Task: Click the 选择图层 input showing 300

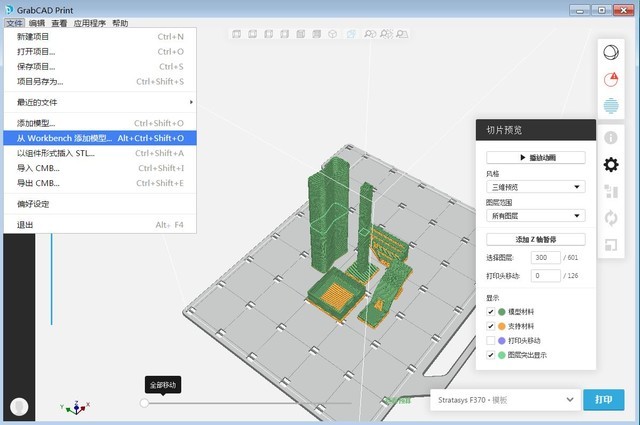Action: pos(545,258)
